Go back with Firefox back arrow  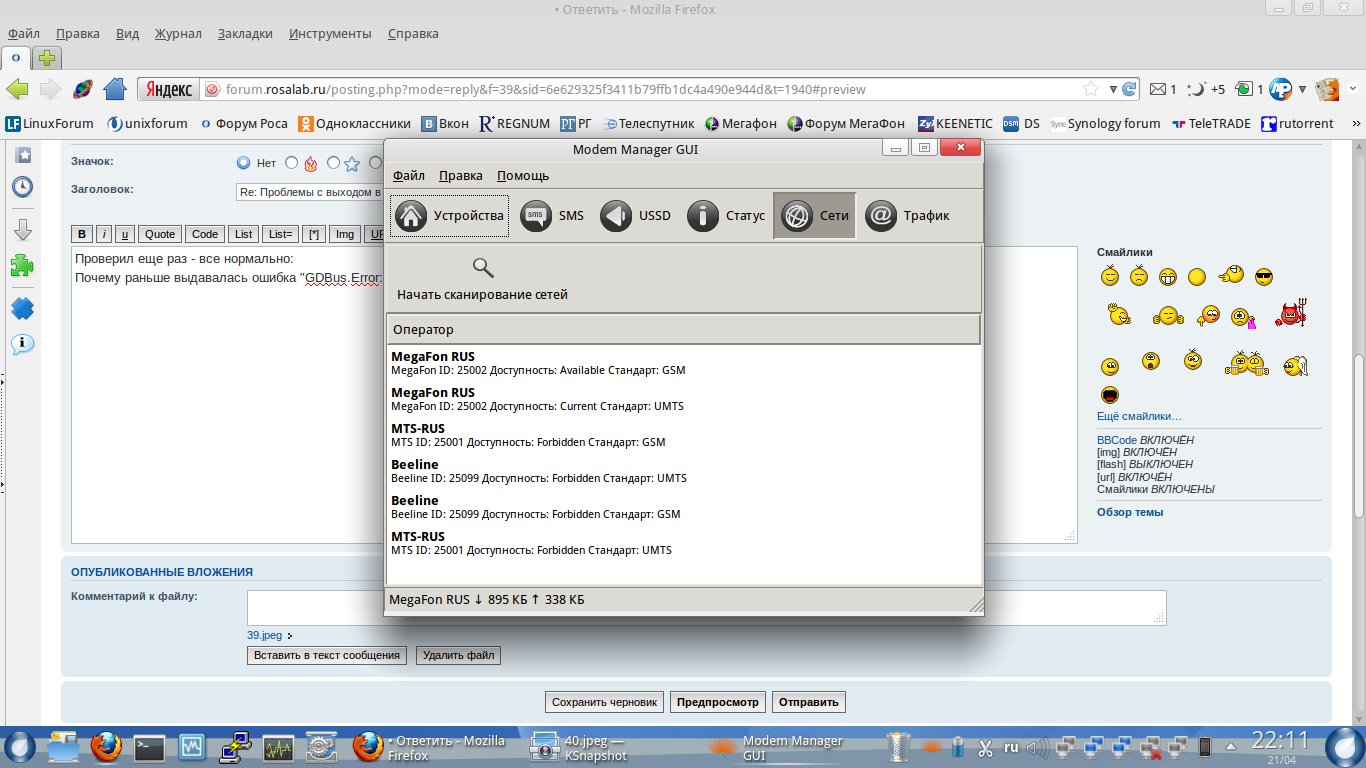(x=18, y=89)
